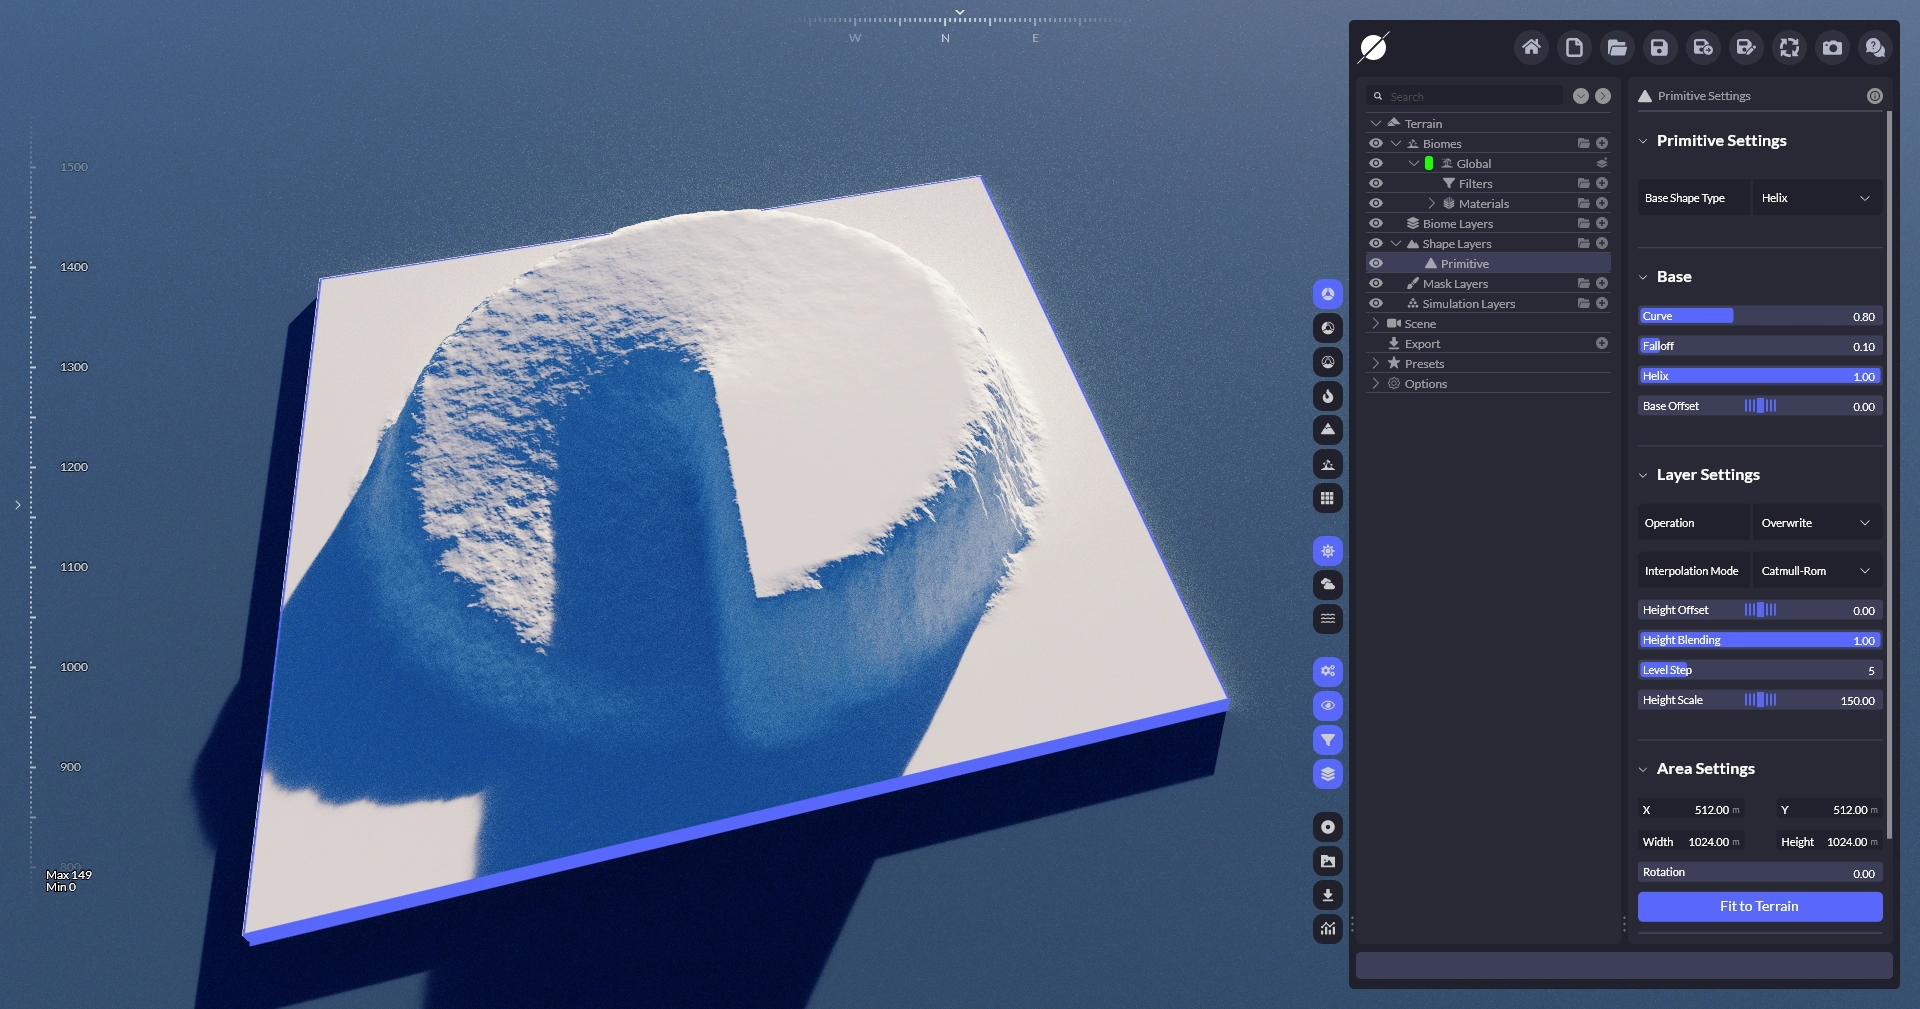The image size is (1920, 1009).
Task: Open the Interpolation Mode dropdown
Action: pyautogui.click(x=1816, y=571)
